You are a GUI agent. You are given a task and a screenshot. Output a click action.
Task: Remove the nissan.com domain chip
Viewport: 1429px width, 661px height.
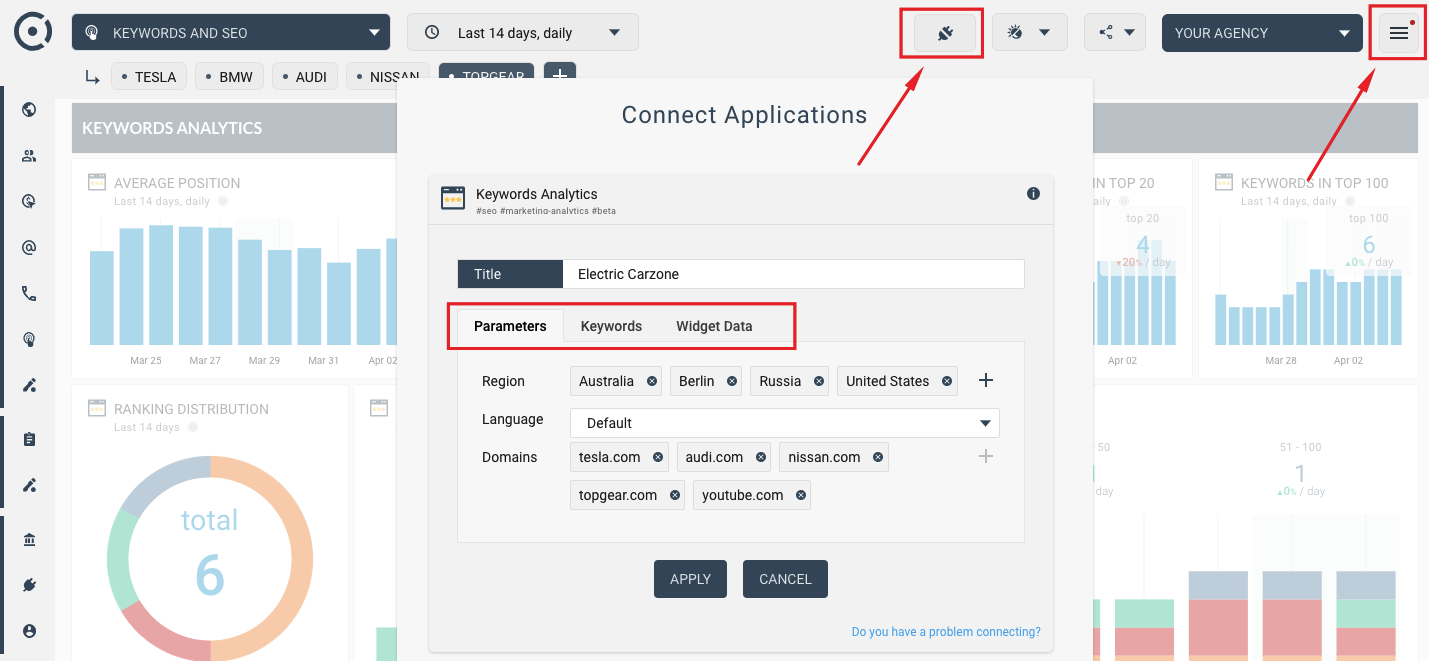point(878,457)
